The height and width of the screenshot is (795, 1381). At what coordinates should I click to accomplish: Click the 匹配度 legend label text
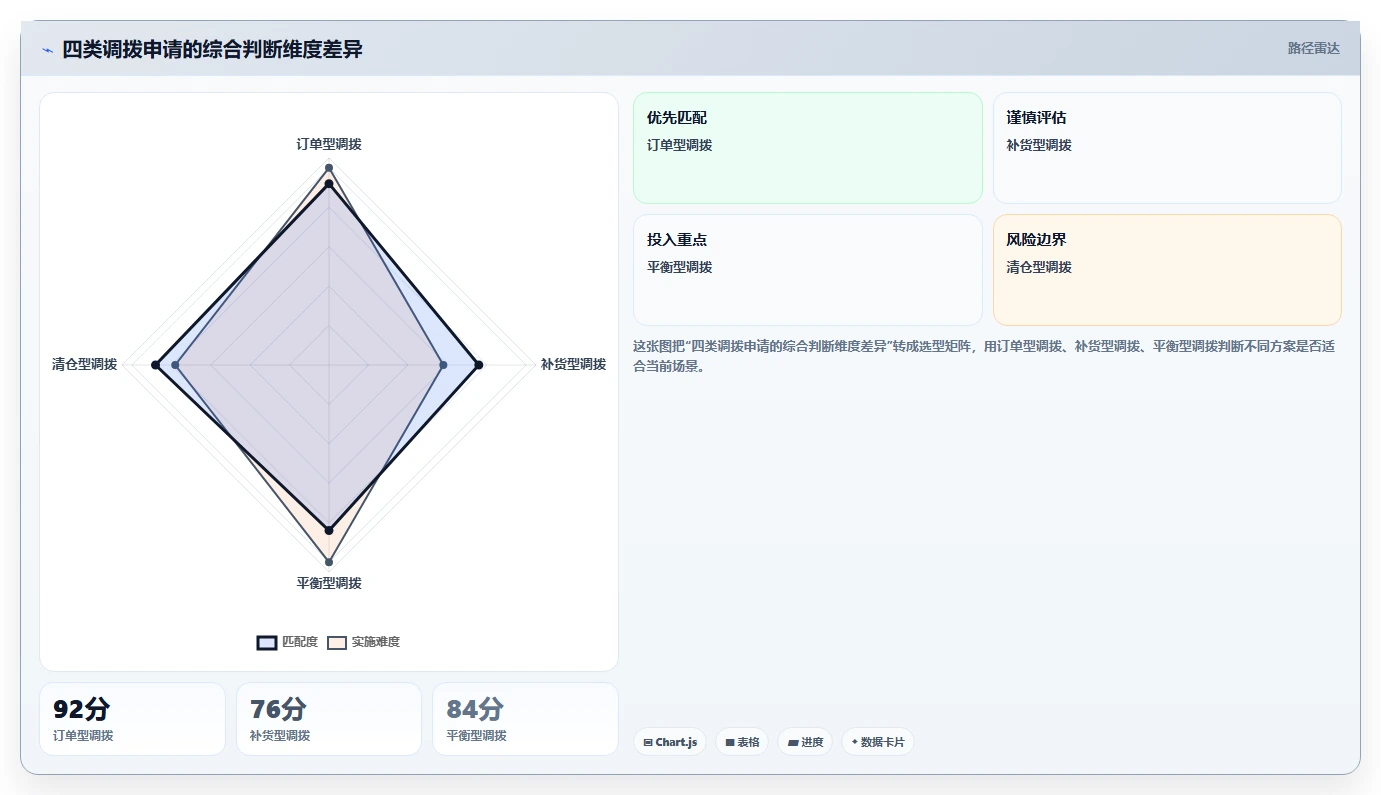(x=300, y=642)
